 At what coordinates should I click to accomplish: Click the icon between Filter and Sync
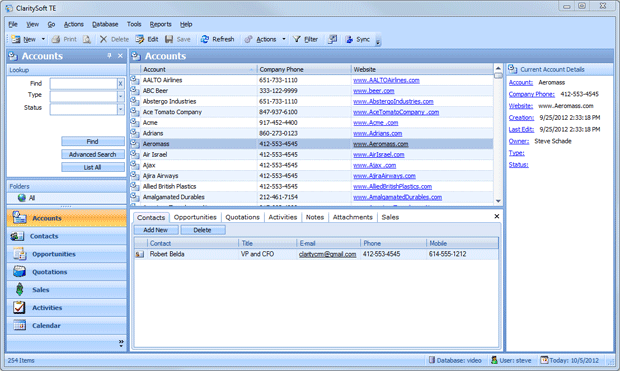333,39
